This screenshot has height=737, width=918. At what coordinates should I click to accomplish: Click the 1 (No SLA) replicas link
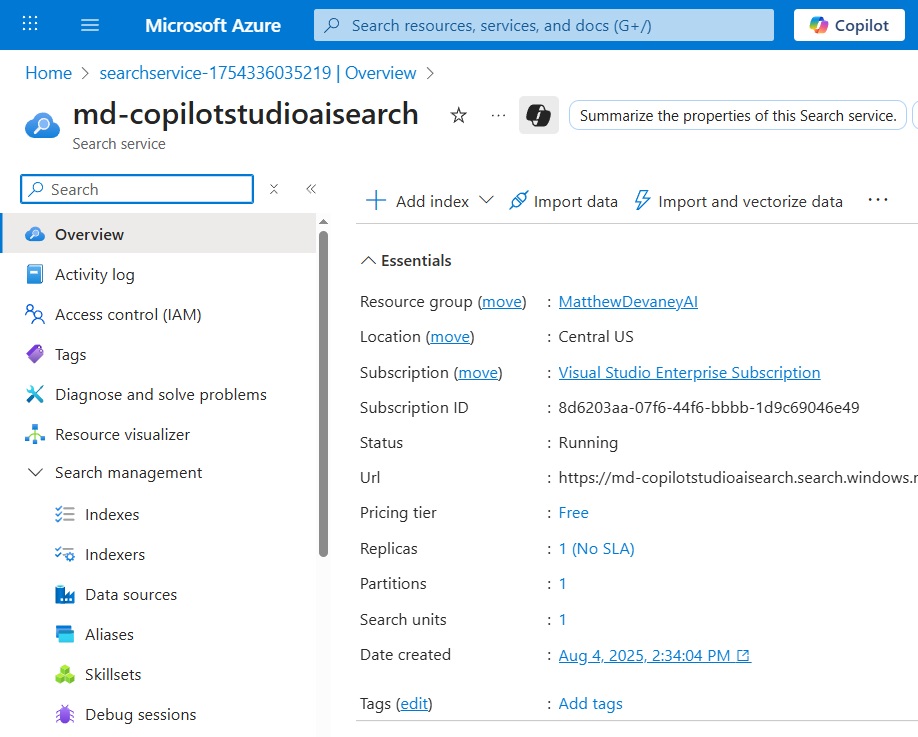[x=596, y=549]
